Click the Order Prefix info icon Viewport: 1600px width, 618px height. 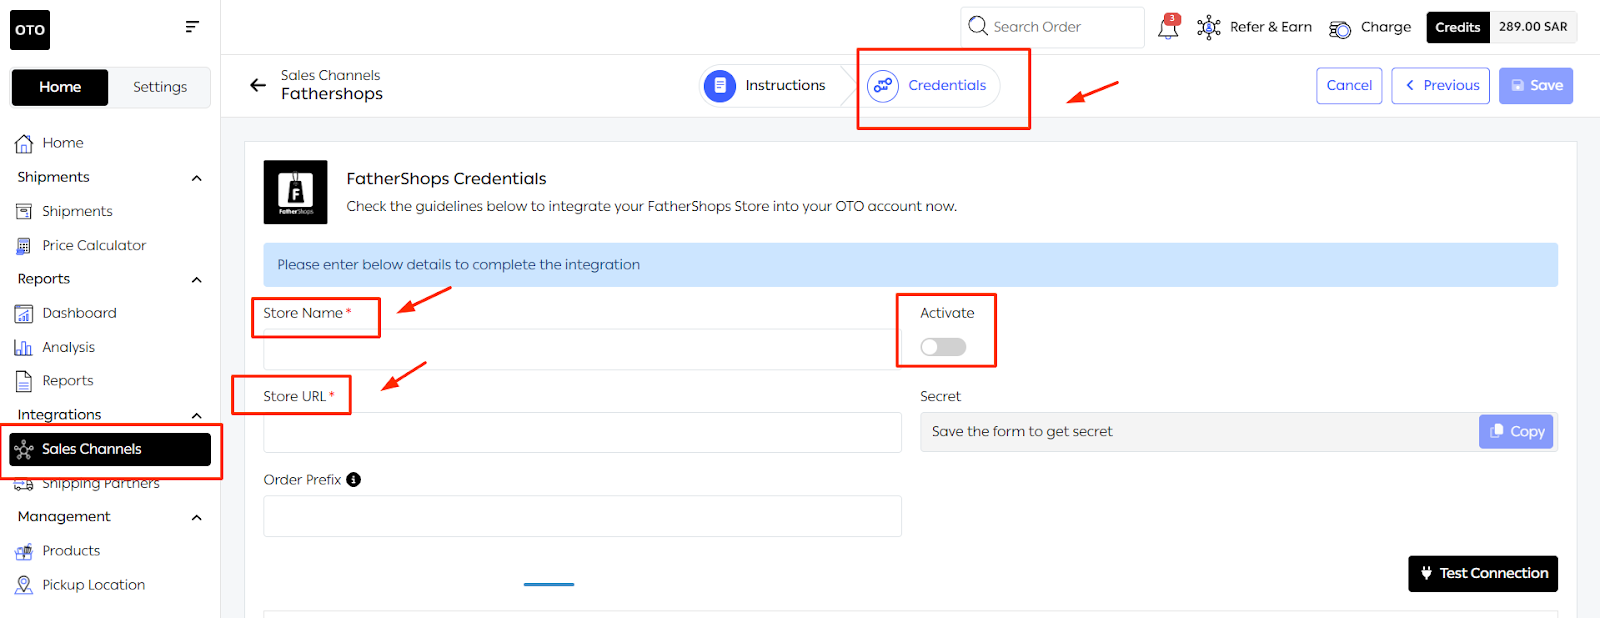[x=353, y=480]
